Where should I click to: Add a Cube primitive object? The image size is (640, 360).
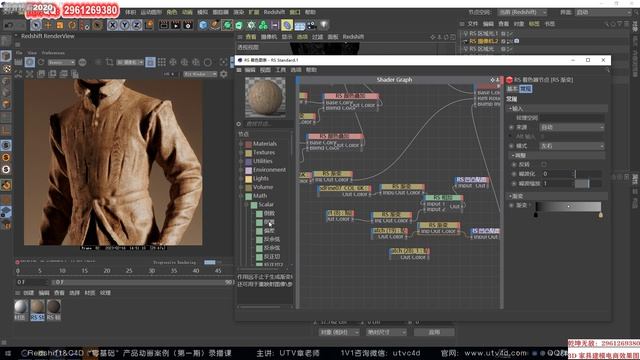[203, 25]
